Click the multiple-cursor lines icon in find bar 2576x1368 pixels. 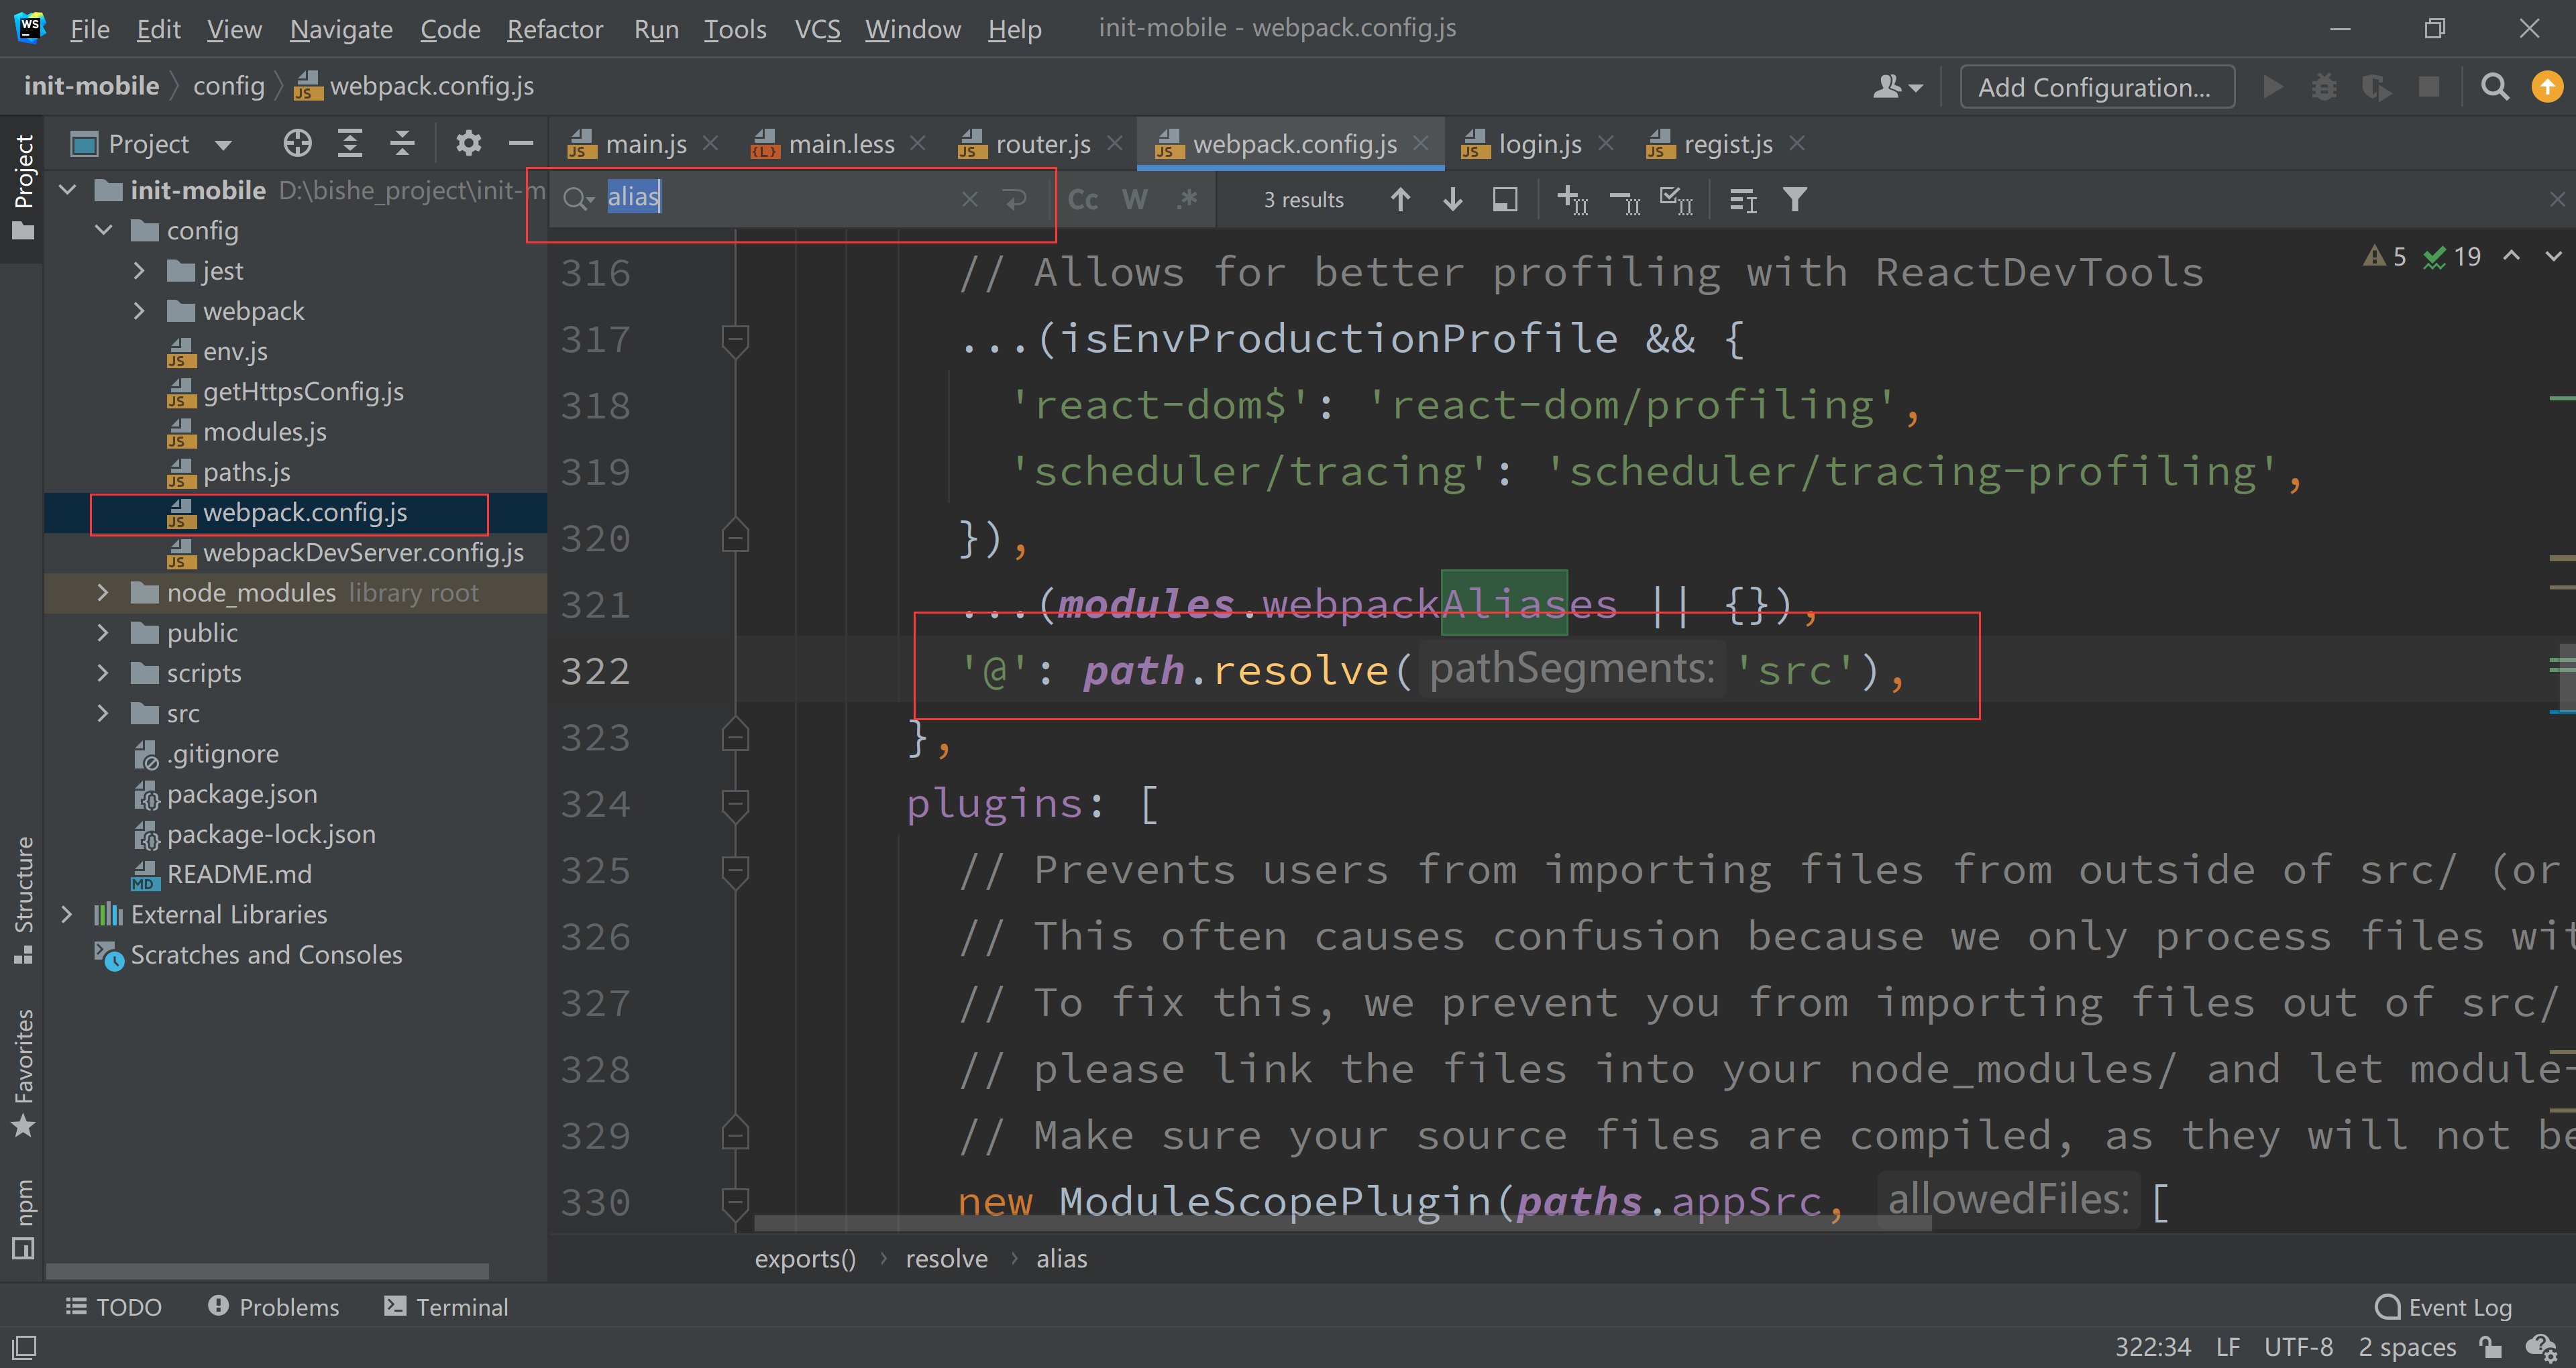point(1742,201)
